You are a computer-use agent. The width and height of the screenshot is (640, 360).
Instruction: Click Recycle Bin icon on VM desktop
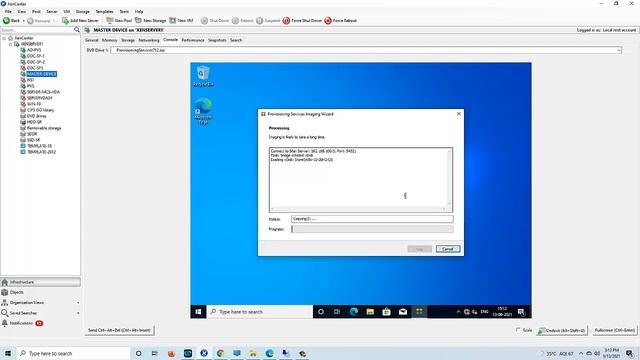[203, 76]
